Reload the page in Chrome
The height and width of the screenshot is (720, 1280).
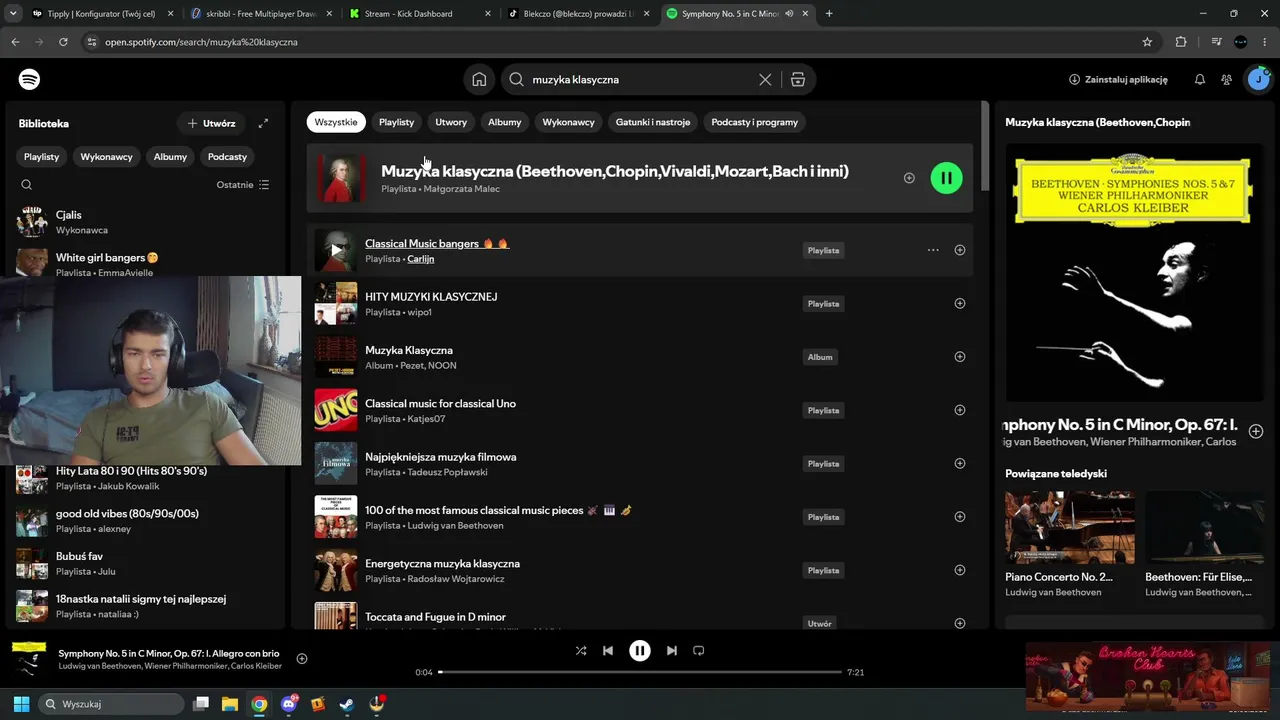click(x=63, y=42)
